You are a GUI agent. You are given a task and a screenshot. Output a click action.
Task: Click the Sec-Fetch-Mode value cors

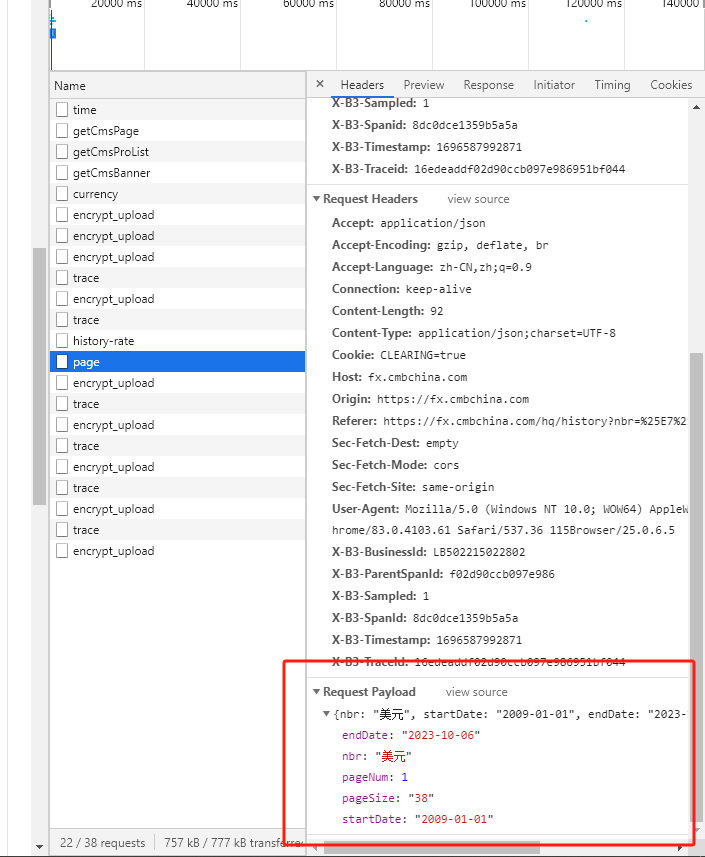pyautogui.click(x=446, y=465)
